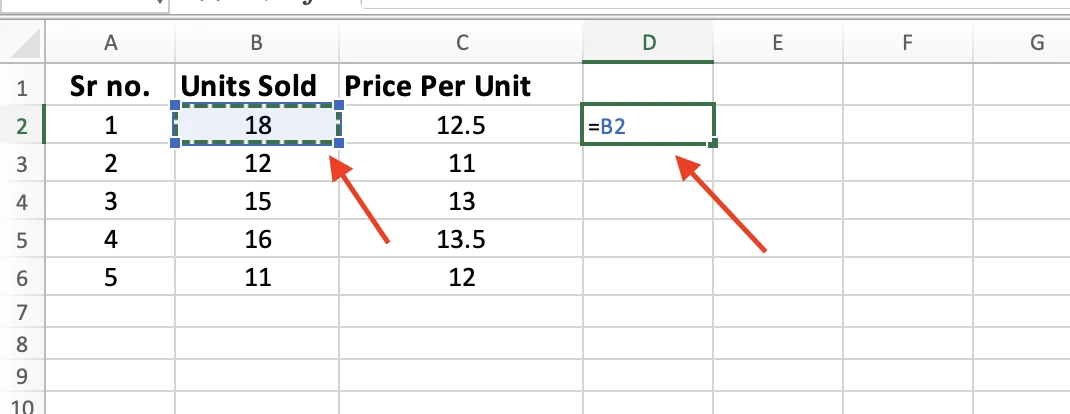Screen dimensions: 1070x414
Task: Click the Units Sold value 16
Action: tap(257, 239)
